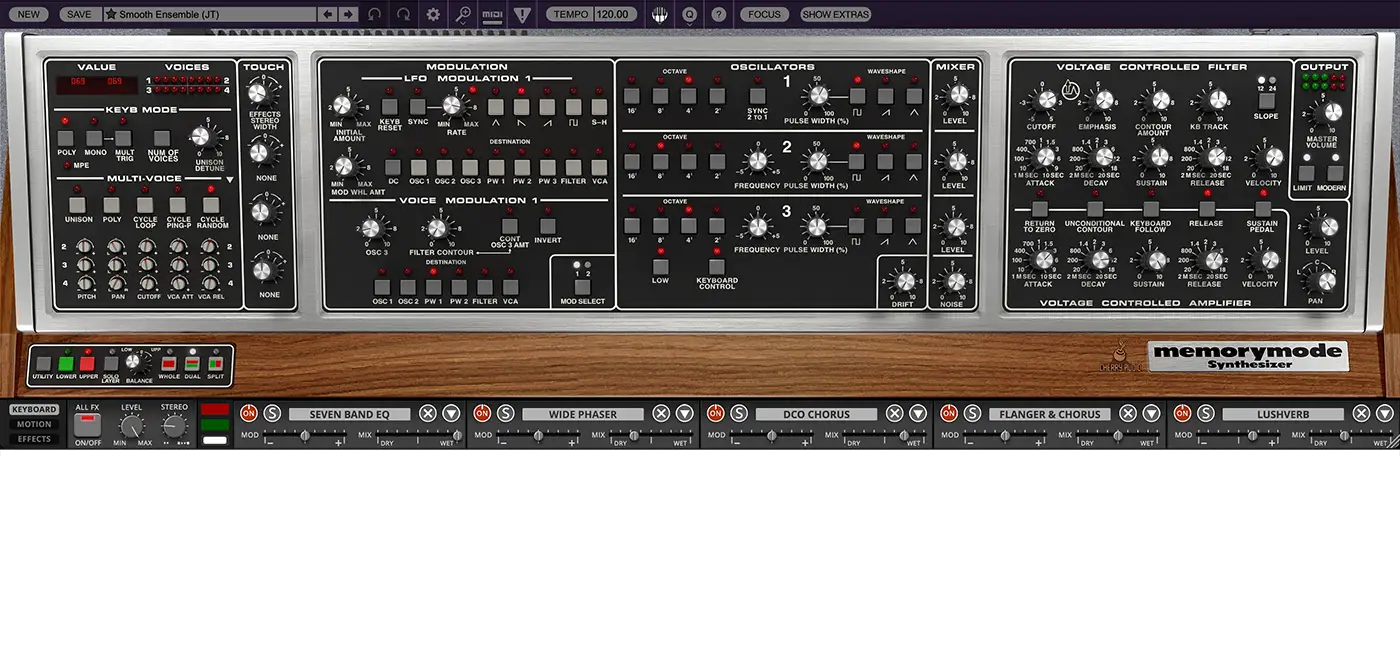Switch to the MOTION tab
The image size is (1400, 669).
tap(34, 424)
